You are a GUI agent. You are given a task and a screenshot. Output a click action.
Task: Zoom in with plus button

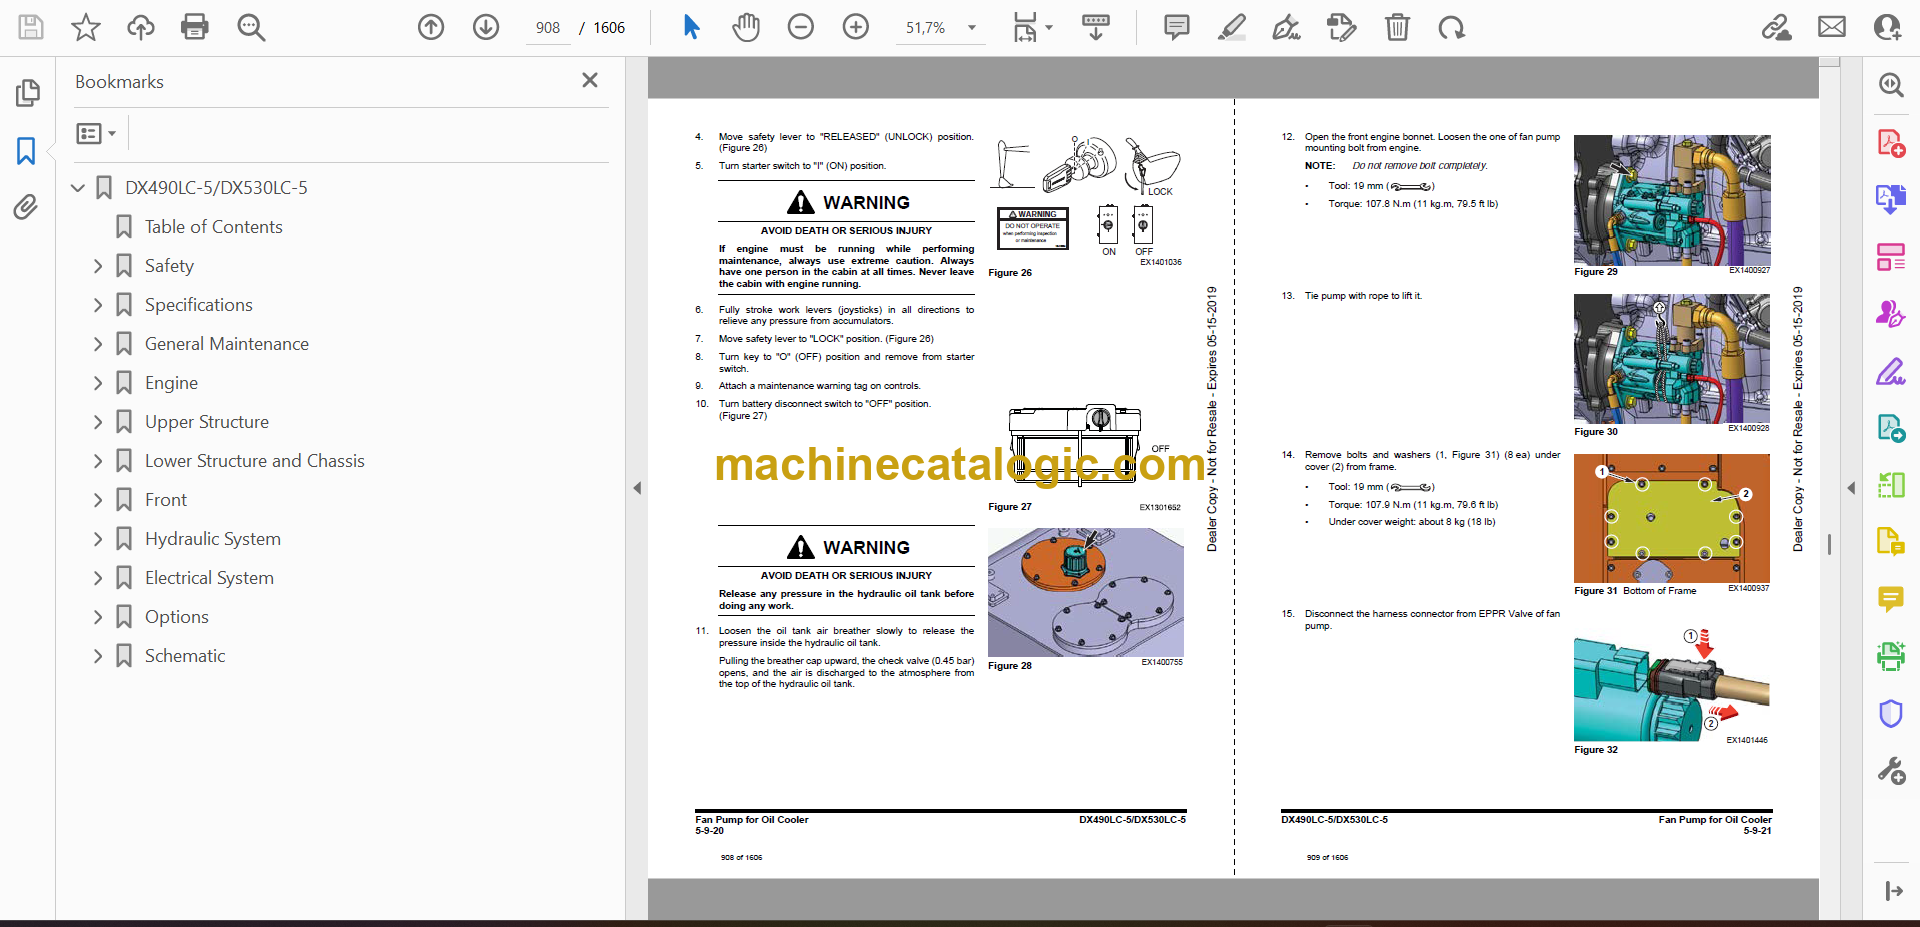coord(856,27)
